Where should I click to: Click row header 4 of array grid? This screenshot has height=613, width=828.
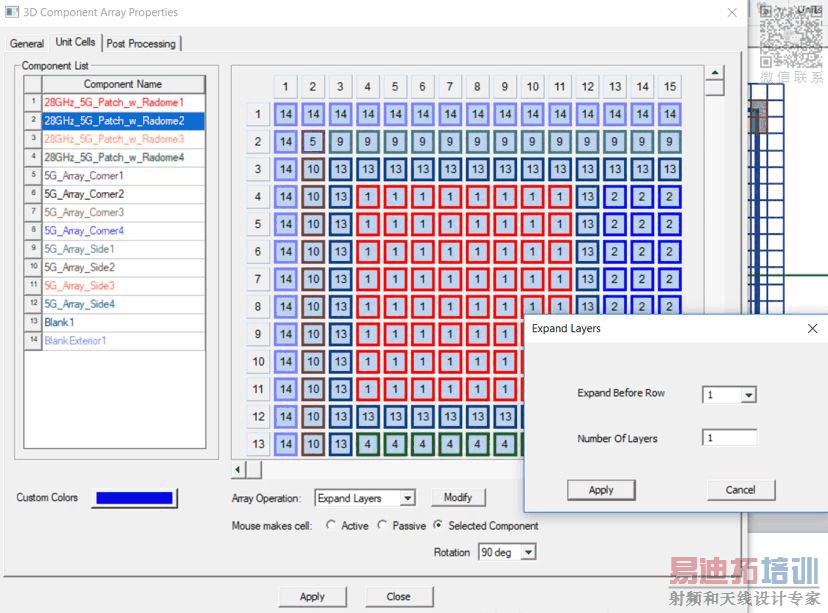pos(258,197)
